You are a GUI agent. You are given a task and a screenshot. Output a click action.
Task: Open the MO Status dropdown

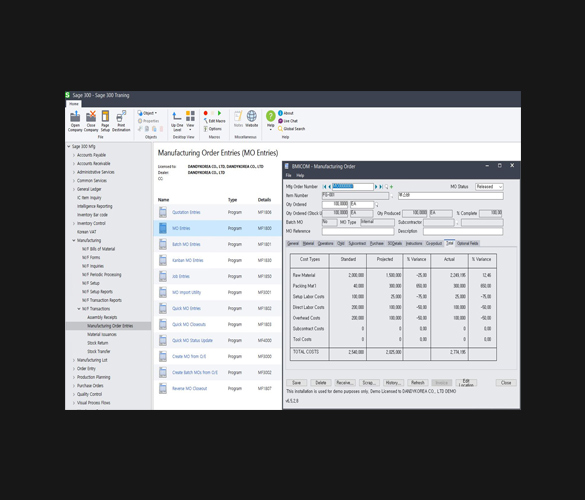[x=489, y=187]
